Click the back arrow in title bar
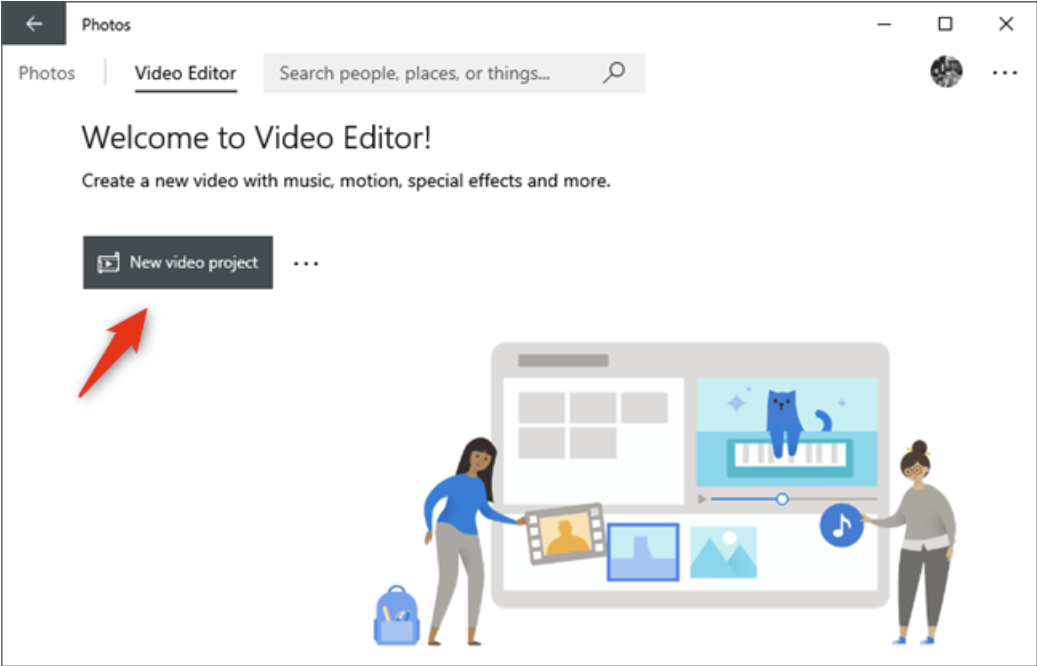This screenshot has height=666, width=1037. click(34, 24)
